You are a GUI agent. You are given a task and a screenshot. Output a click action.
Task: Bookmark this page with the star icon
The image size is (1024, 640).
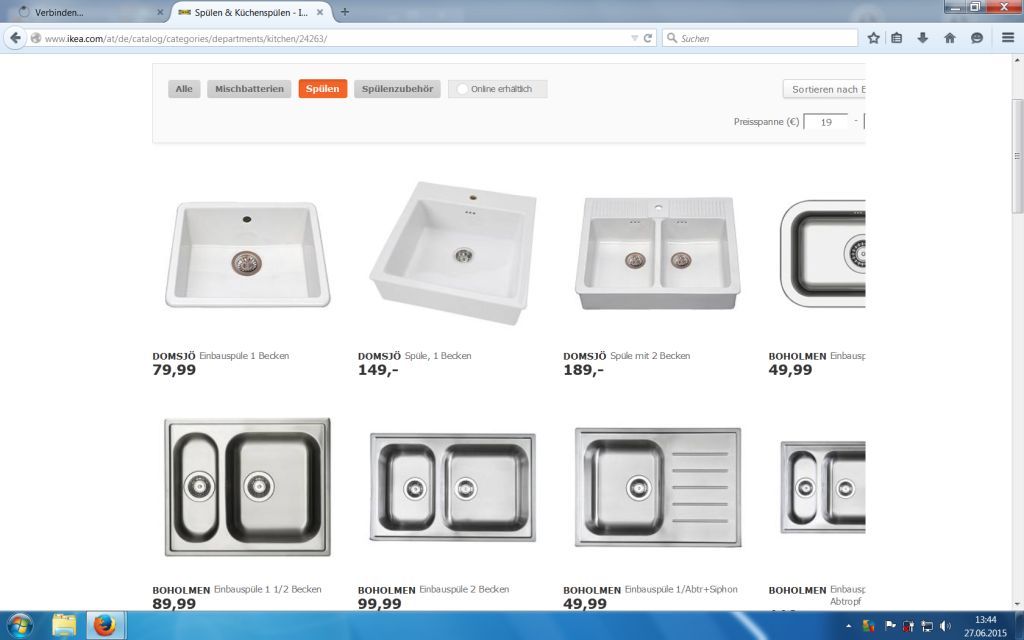pyautogui.click(x=873, y=39)
